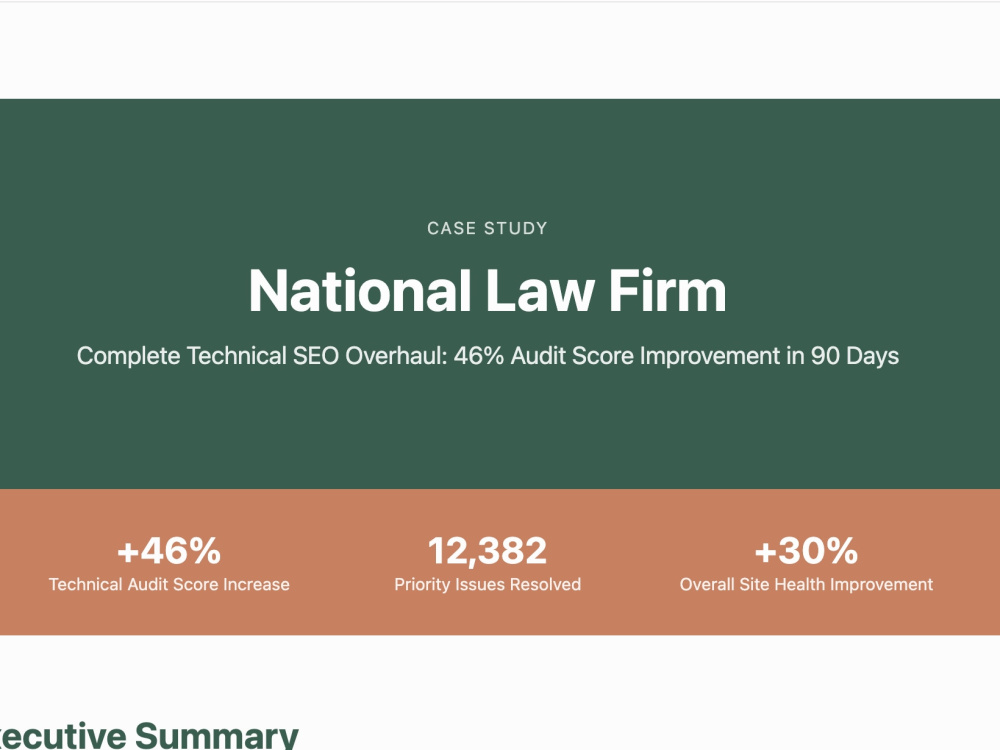Click 'Technical Audit Score Increase' label
Screen dimensions: 1000x750
pyautogui.click(x=169, y=584)
